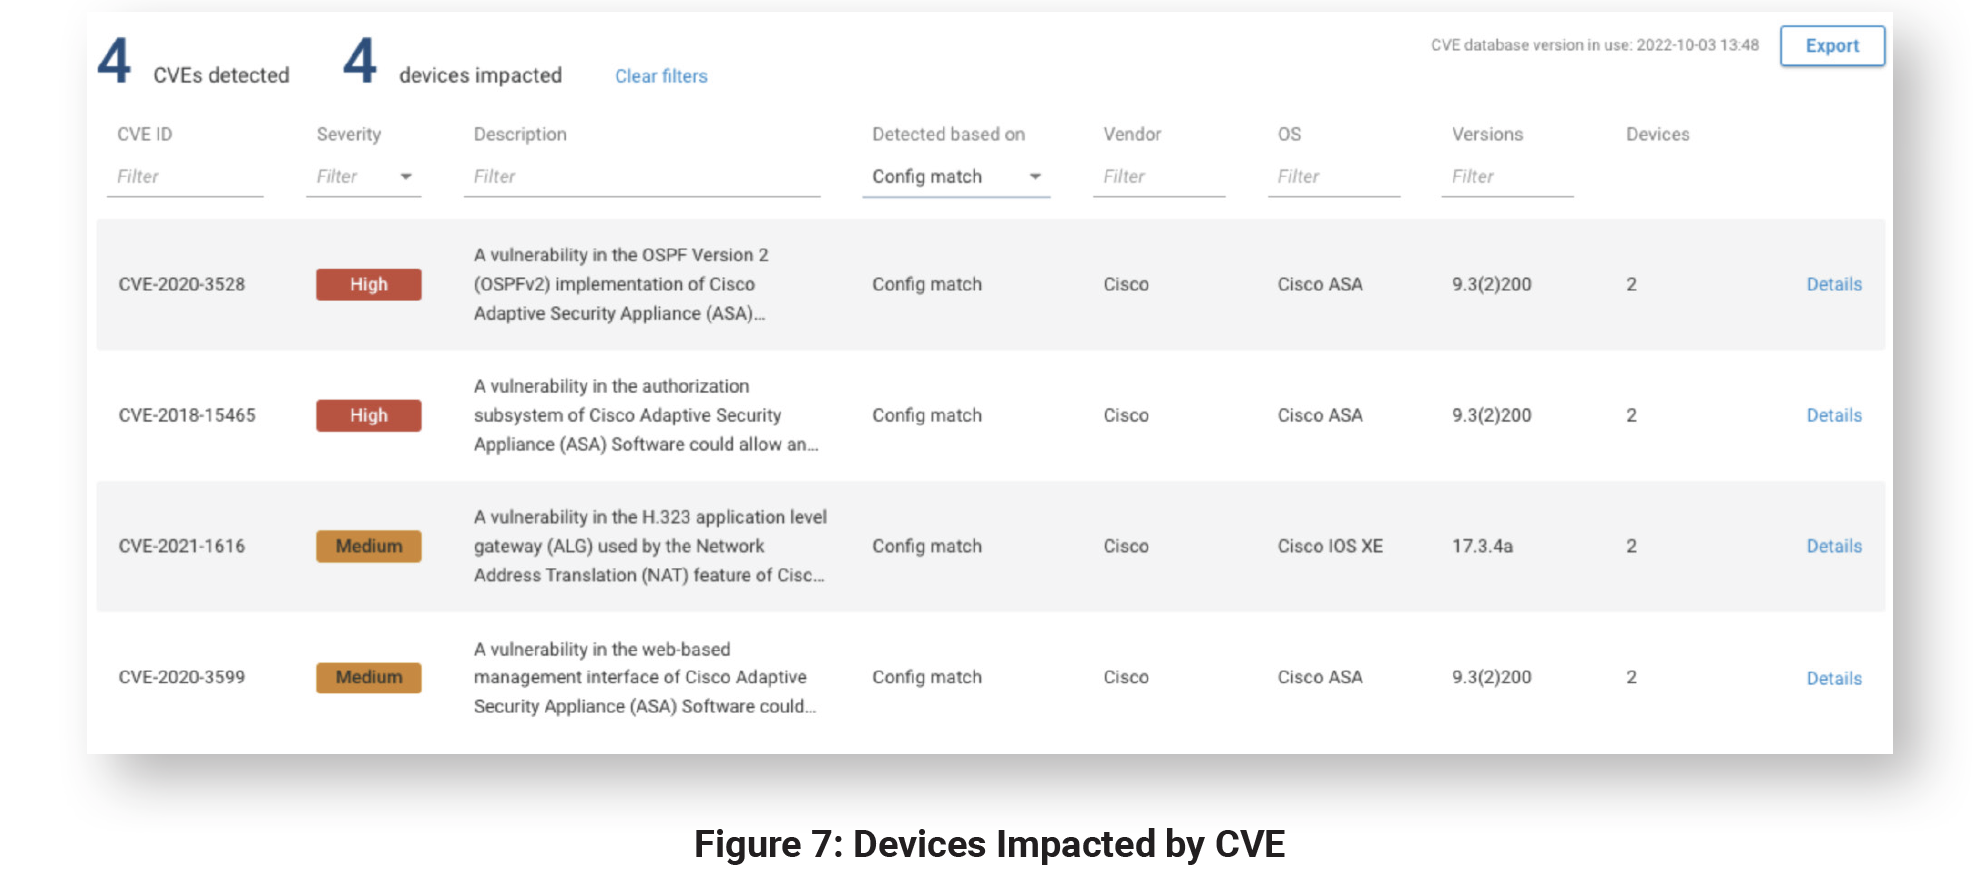The width and height of the screenshot is (1976, 884).
Task: Click the Vendor filter field
Action: click(1159, 177)
